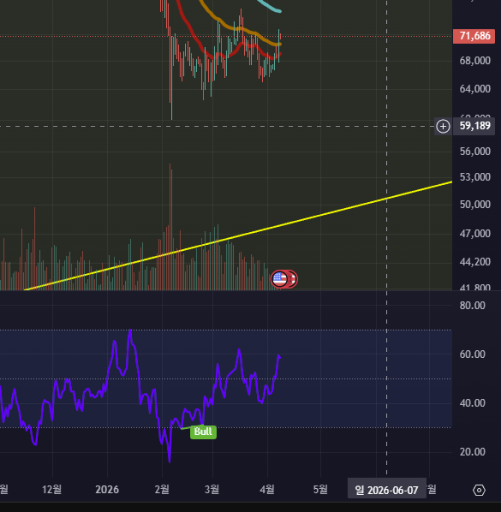Click the red 71,686 current price label
The height and width of the screenshot is (512, 501).
474,36
